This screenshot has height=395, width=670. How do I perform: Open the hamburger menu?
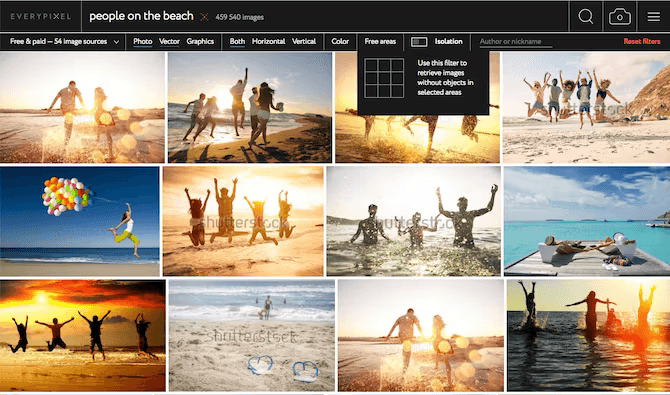coord(653,17)
